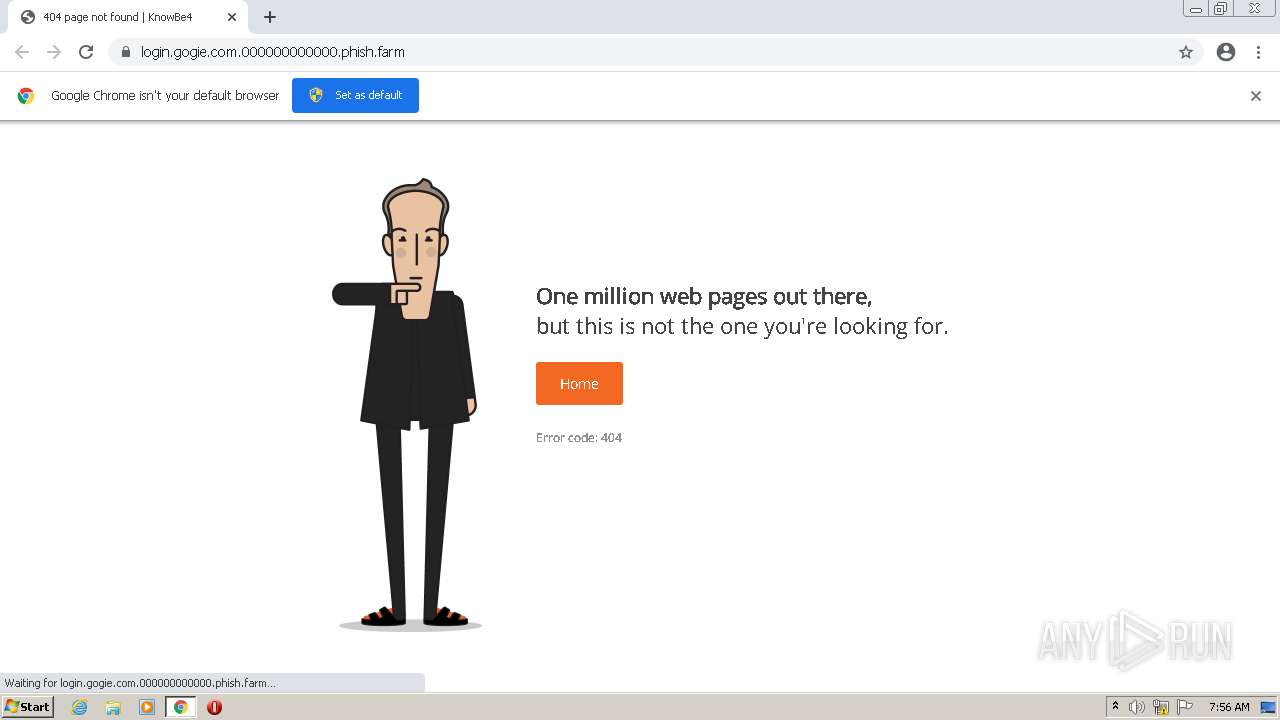Launch Internet Explorer from the taskbar

80,707
